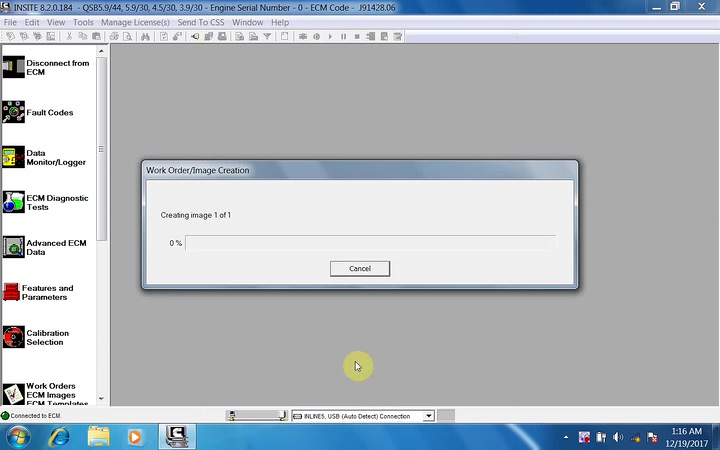Open the Help menu
720x450 pixels.
click(280, 22)
